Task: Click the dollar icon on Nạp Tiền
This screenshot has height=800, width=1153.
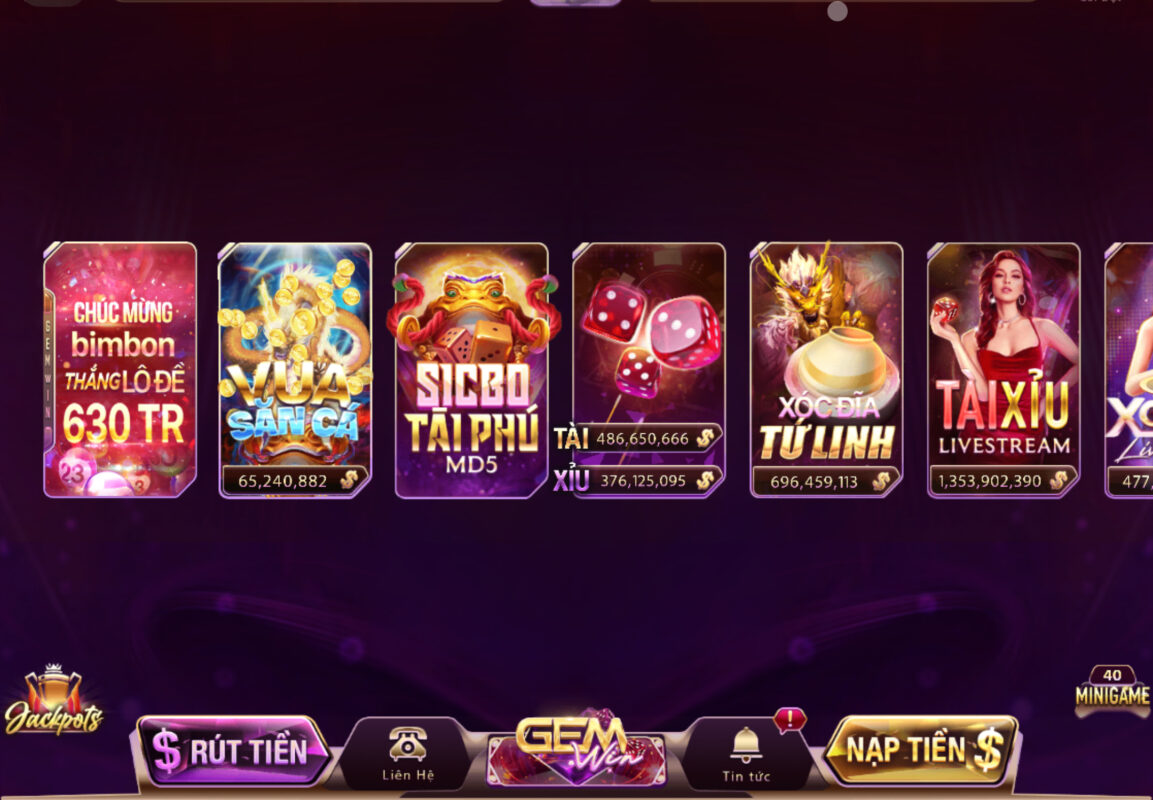Action: (987, 751)
